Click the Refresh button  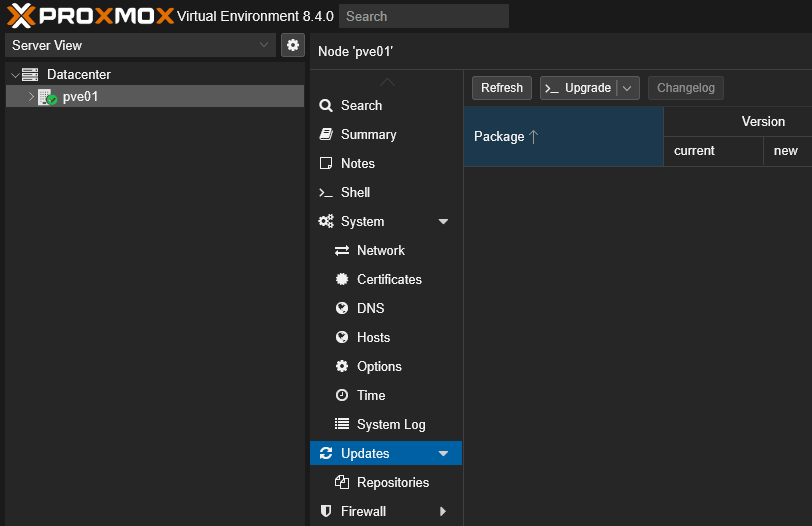[x=502, y=88]
